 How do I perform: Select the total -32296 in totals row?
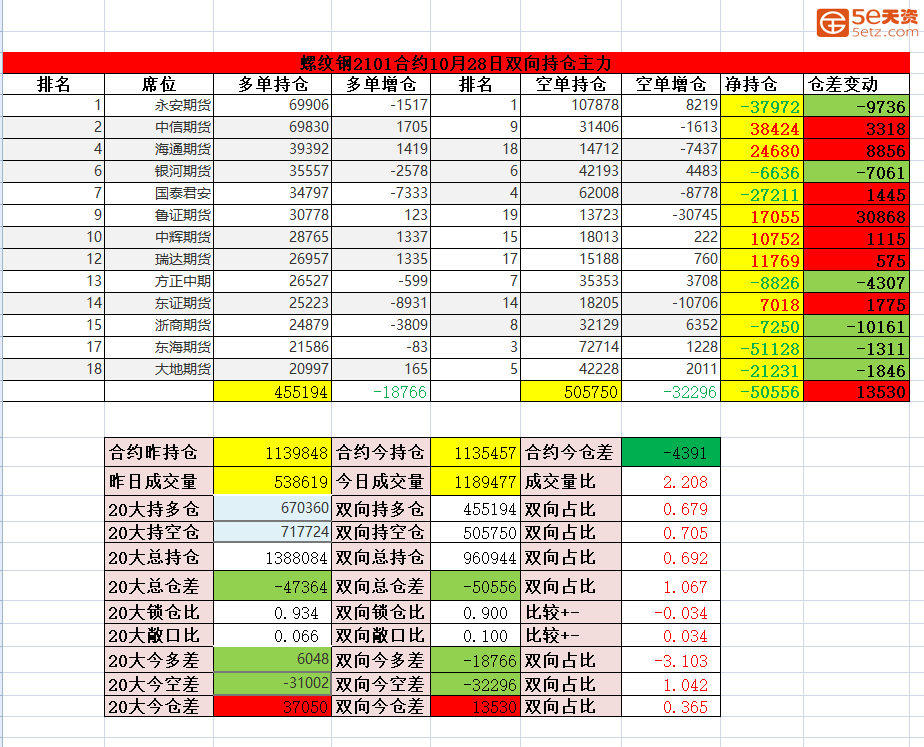[x=671, y=391]
